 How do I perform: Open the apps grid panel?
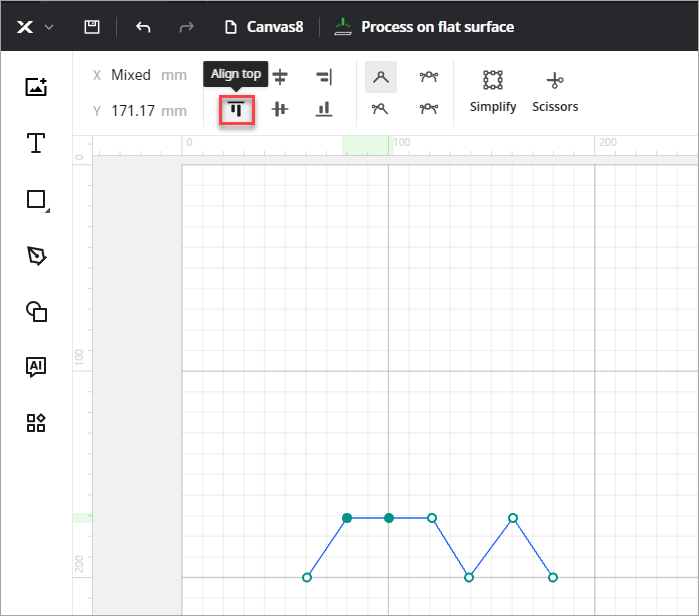(36, 423)
